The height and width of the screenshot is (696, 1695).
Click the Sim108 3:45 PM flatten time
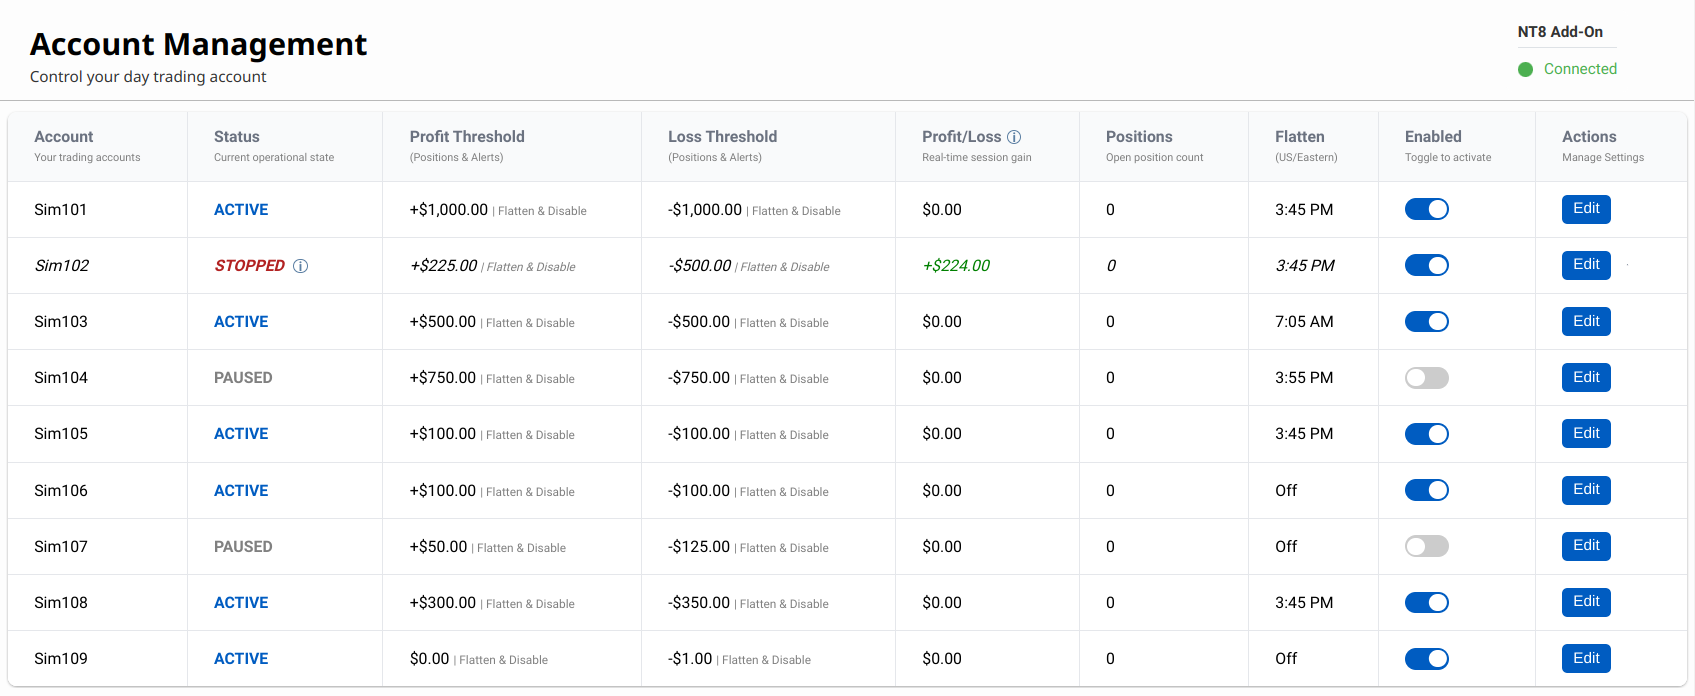1304,603
